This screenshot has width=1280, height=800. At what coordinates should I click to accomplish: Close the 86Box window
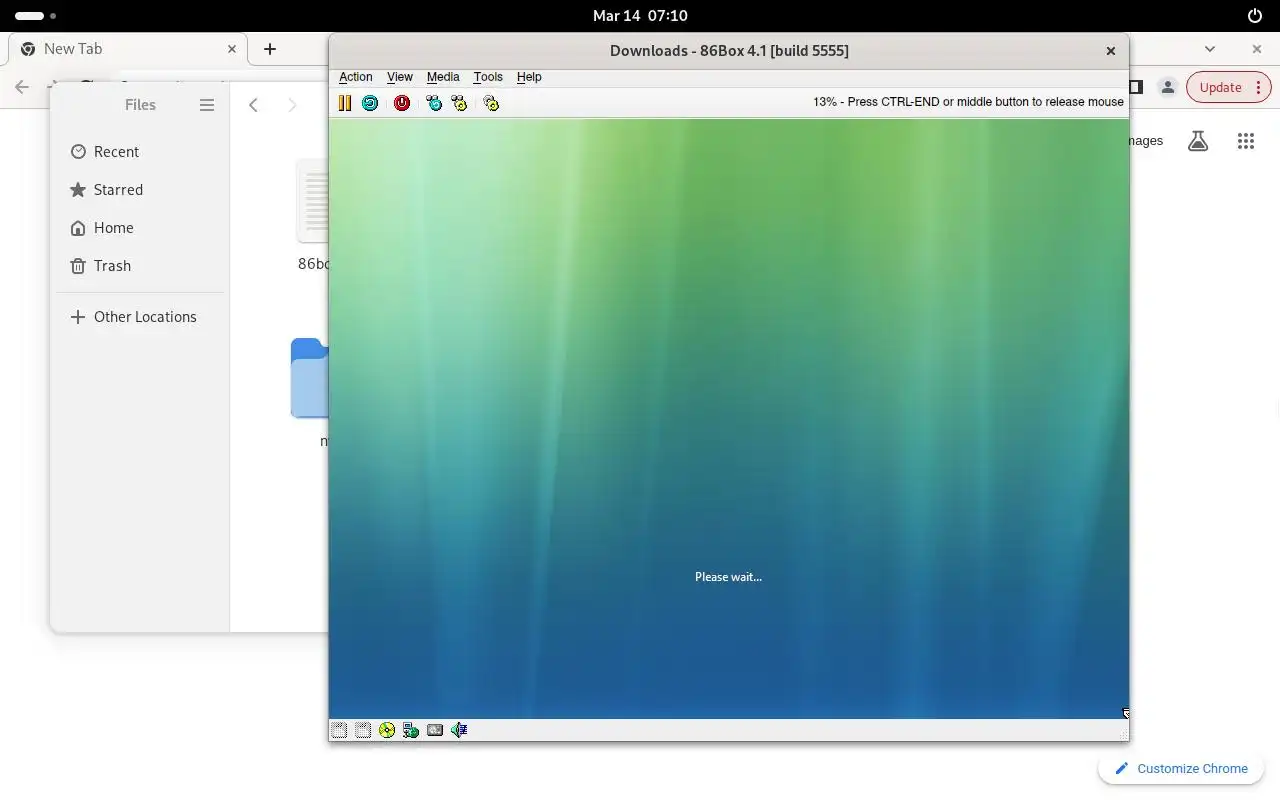tap(1110, 51)
